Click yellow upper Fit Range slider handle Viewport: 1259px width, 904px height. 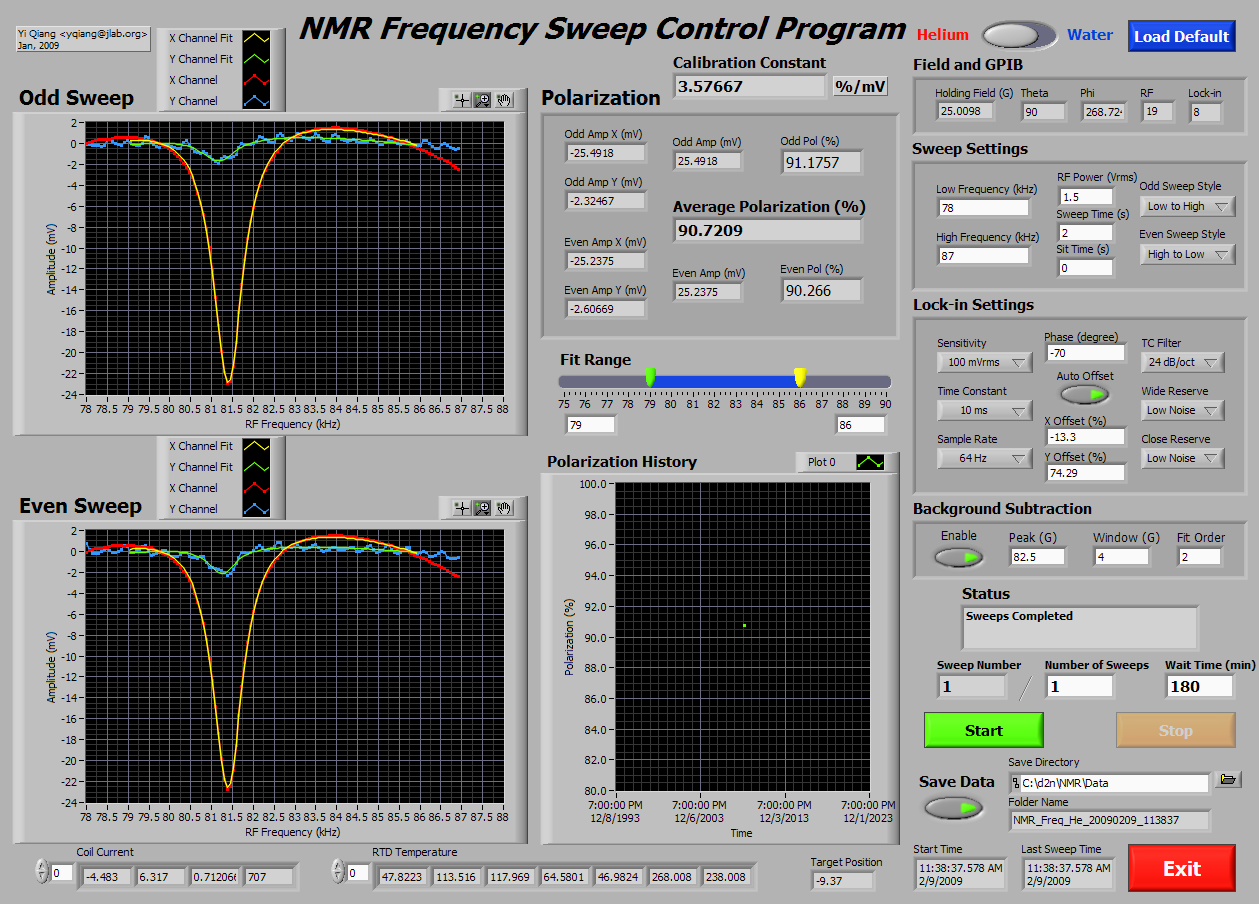pos(800,377)
